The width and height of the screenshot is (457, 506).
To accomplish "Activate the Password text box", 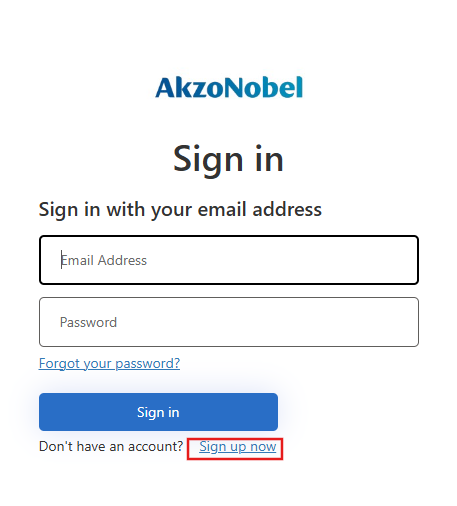I will point(229,322).
